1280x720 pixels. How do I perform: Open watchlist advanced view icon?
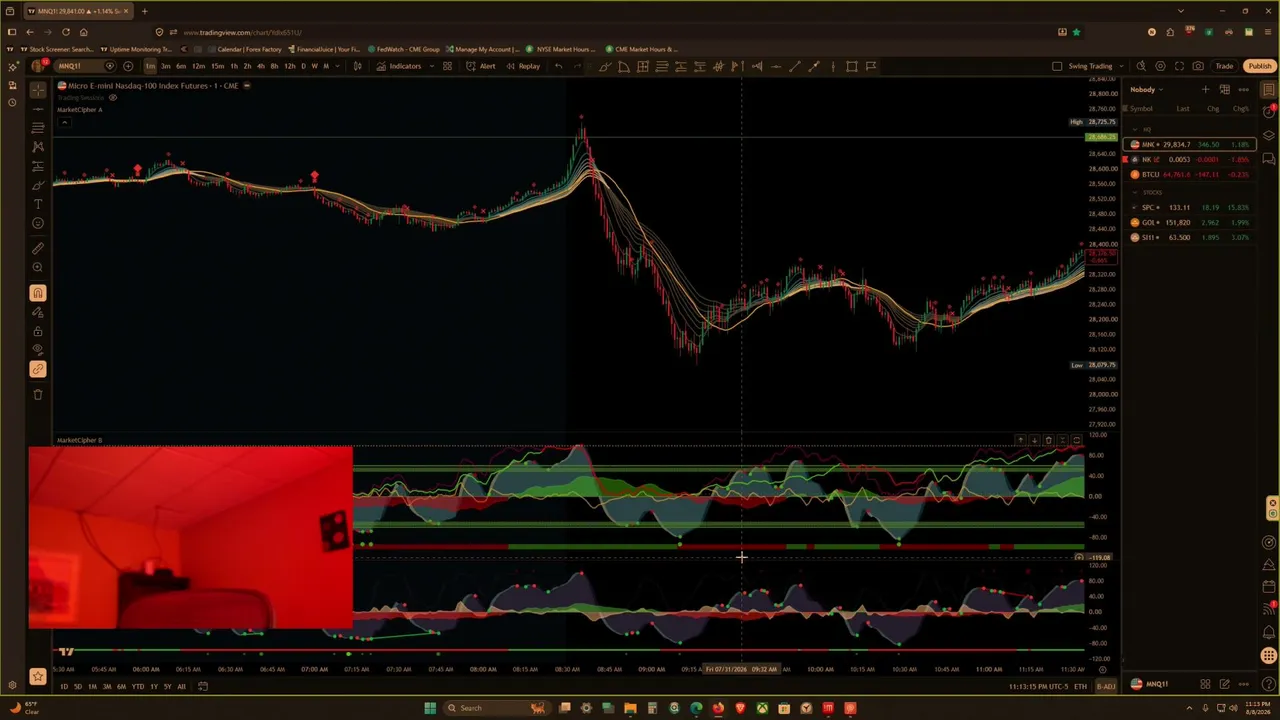(1224, 90)
